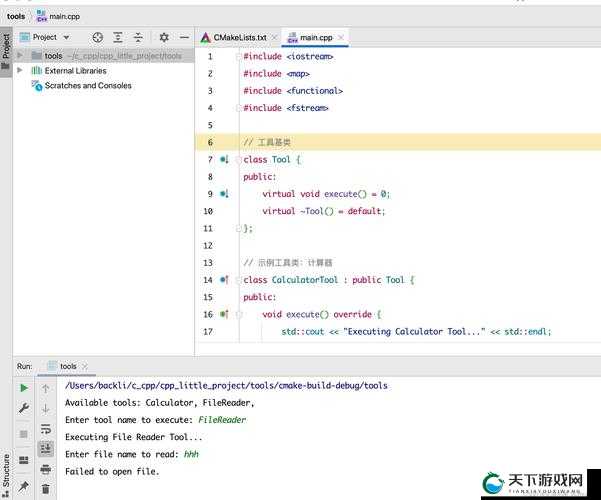Image resolution: width=601 pixels, height=500 pixels.
Task: Click line number 6 in gutter
Action: click(210, 142)
